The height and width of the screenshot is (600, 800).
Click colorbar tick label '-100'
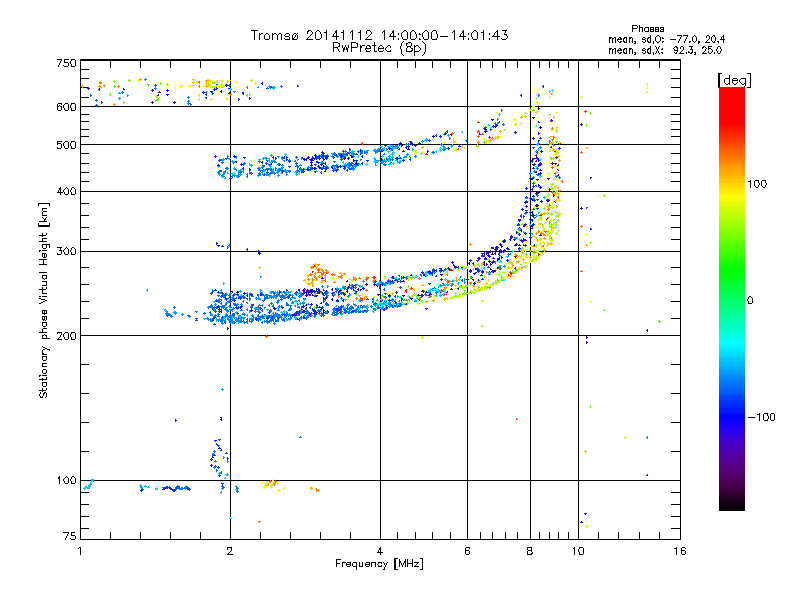coord(762,417)
